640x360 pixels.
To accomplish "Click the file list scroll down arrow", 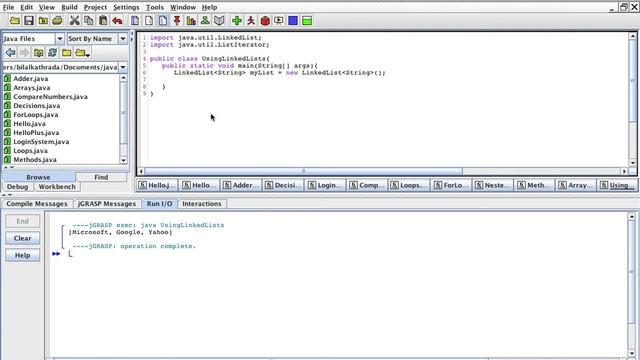I will point(123,160).
